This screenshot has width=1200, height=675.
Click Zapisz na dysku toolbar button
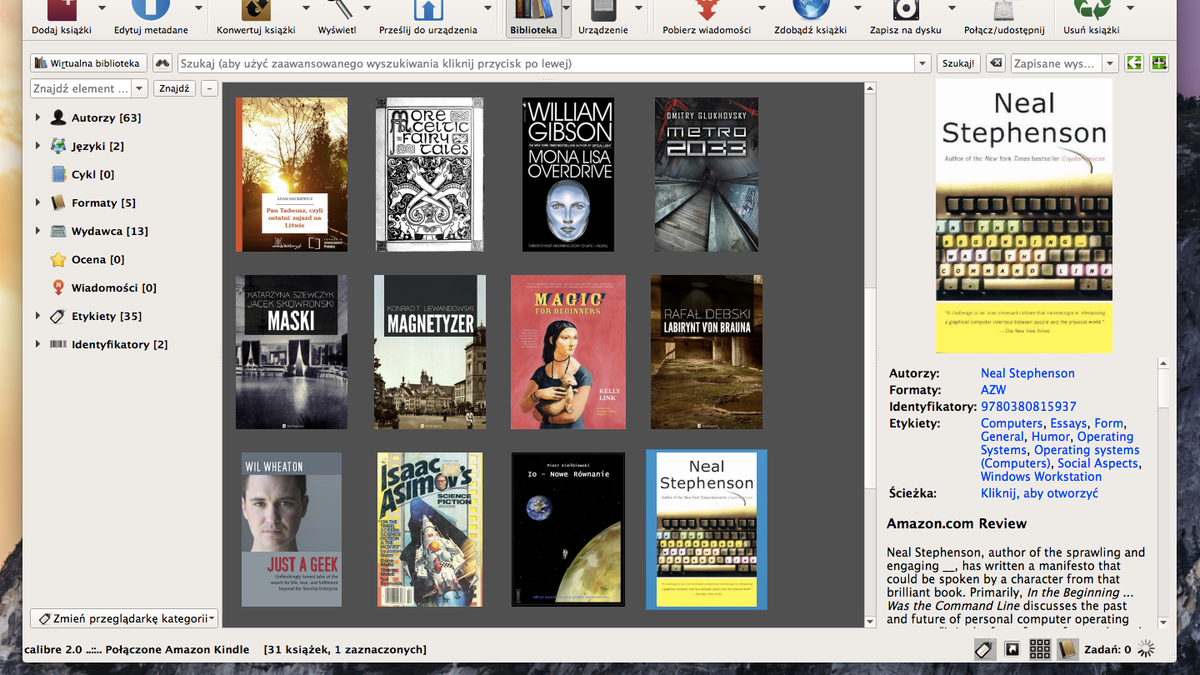906,20
